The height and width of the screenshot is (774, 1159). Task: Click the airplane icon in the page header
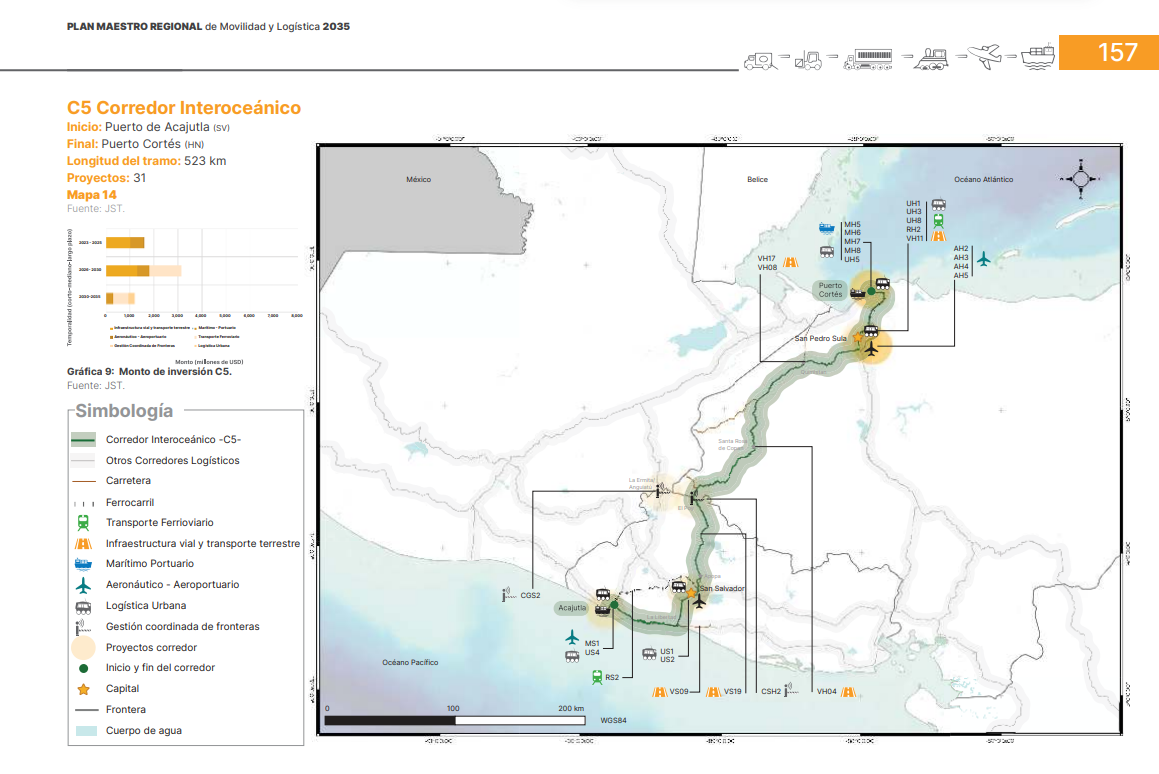tap(986, 56)
